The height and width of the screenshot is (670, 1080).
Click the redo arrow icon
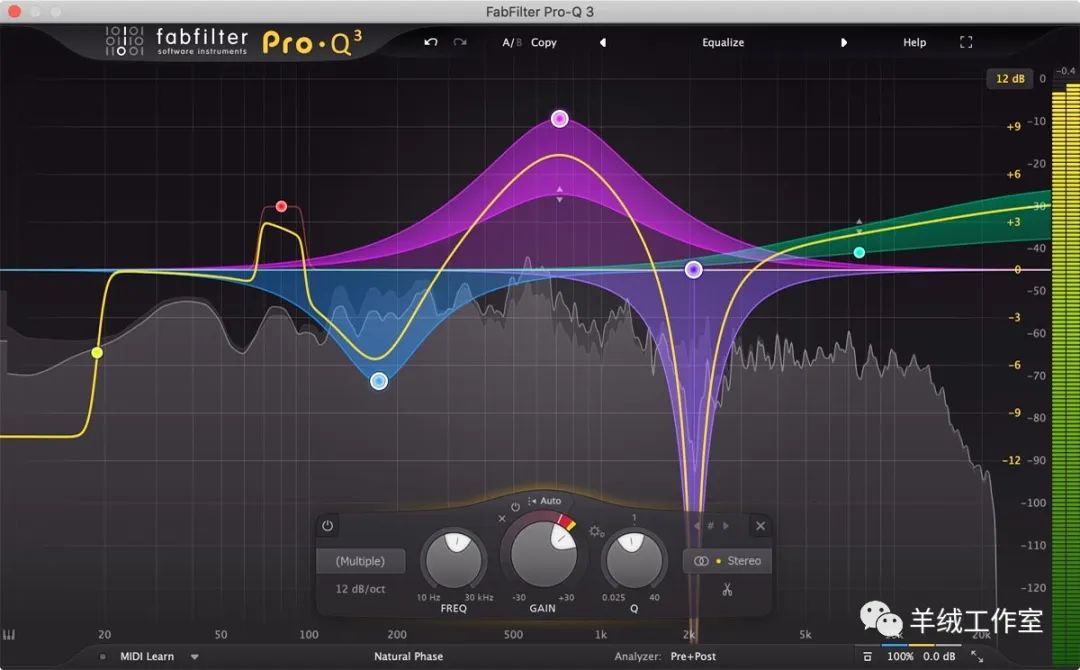click(x=460, y=43)
